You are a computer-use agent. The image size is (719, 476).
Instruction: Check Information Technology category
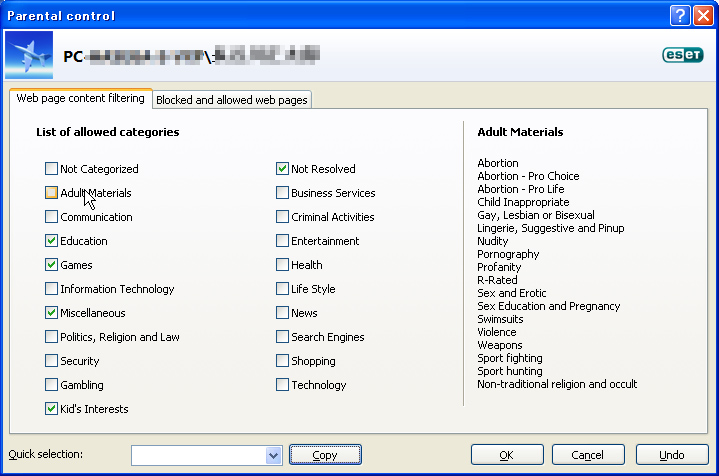tap(51, 288)
